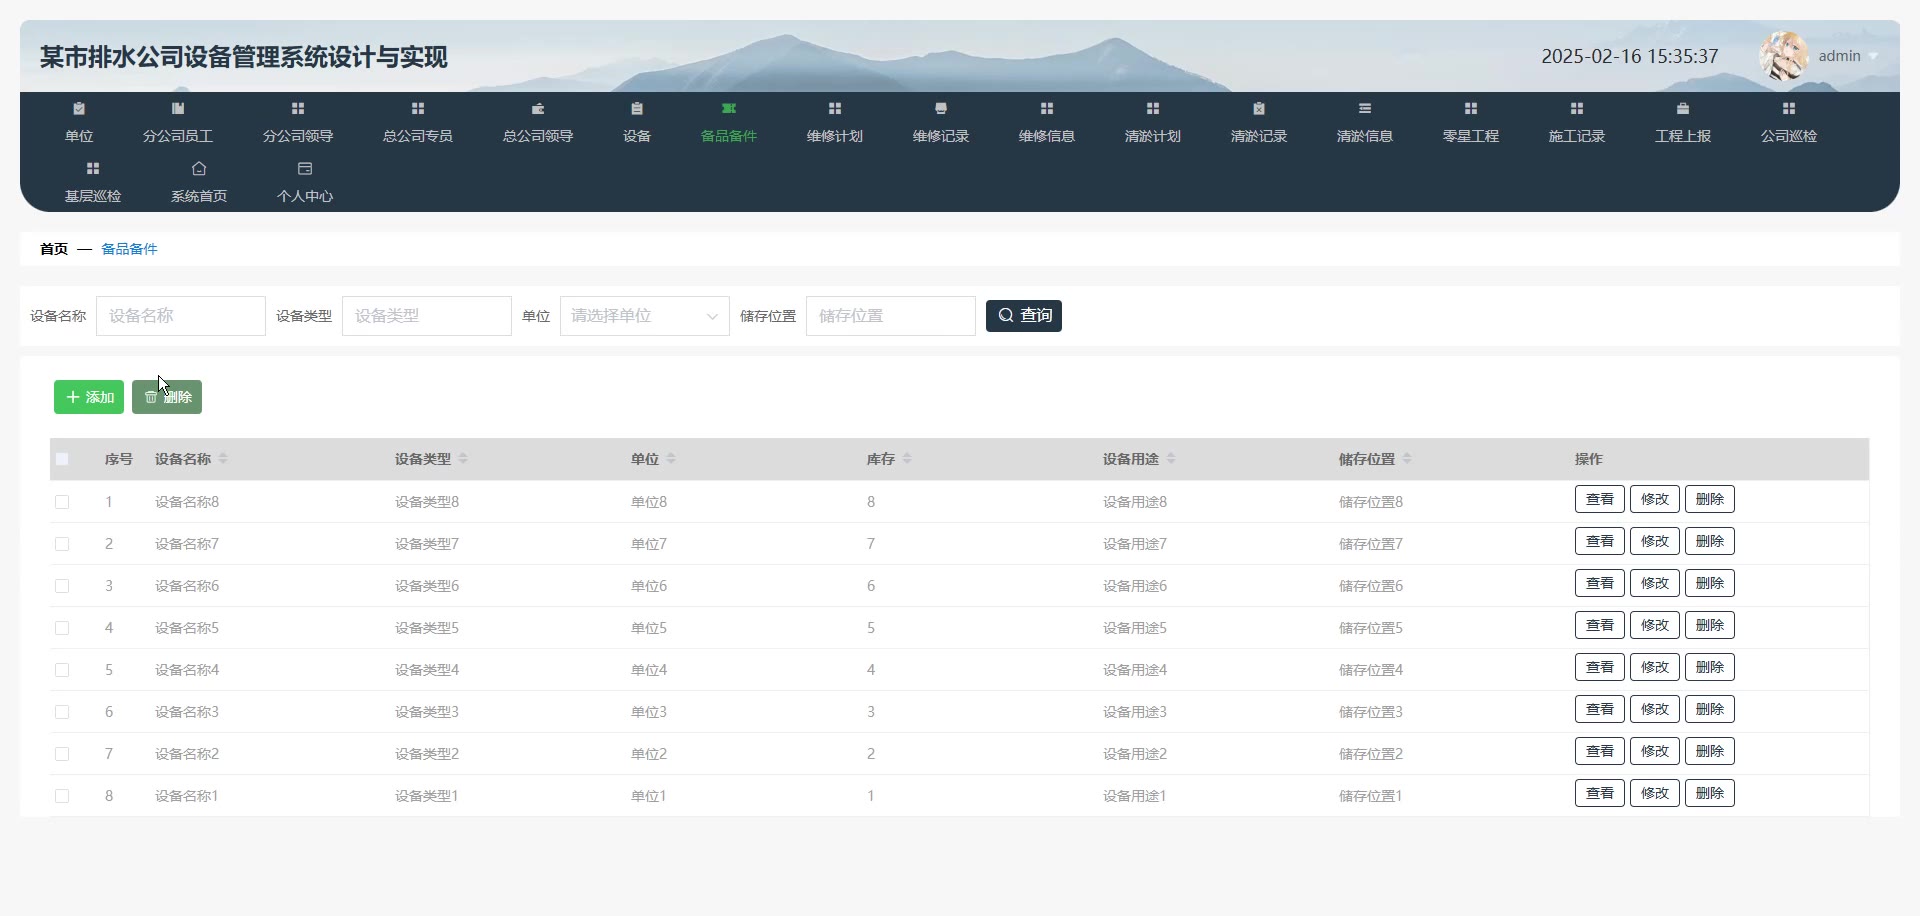This screenshot has width=1920, height=916.
Task: Toggle the select-all checkbox in table header
Action: (x=62, y=459)
